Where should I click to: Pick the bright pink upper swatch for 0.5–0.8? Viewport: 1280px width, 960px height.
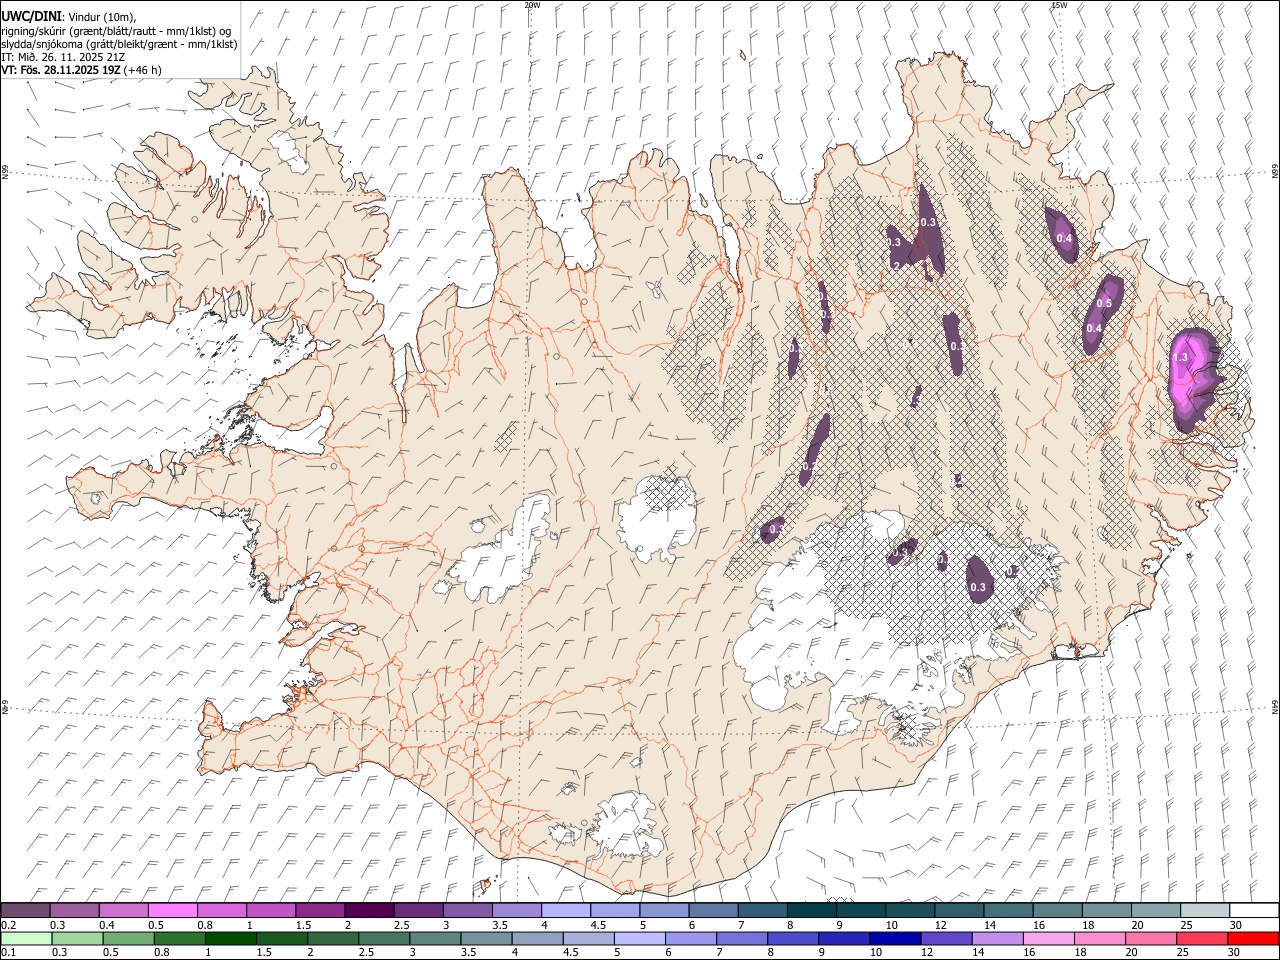pos(173,911)
